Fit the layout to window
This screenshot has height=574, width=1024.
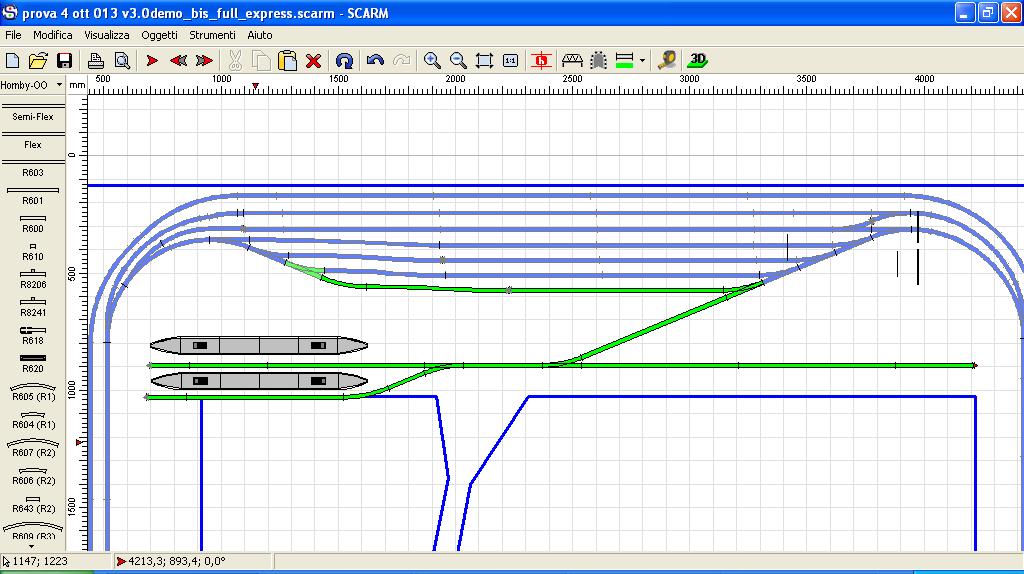pos(484,61)
